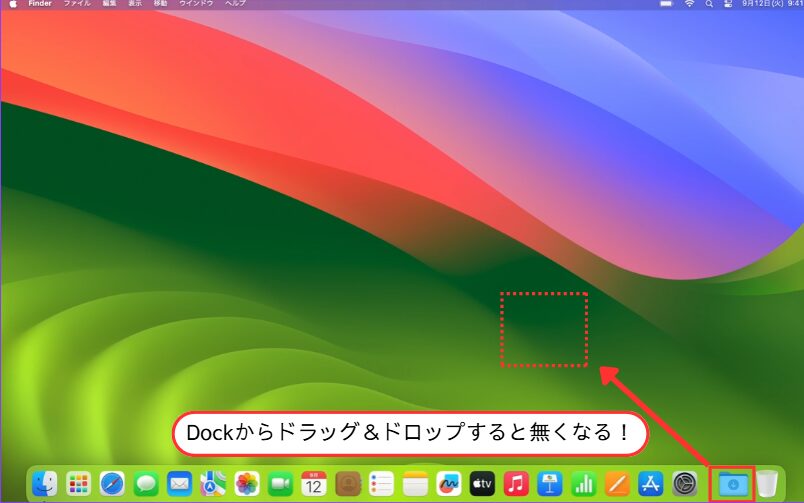
Task: Expand the Downloads folder stack
Action: click(733, 484)
